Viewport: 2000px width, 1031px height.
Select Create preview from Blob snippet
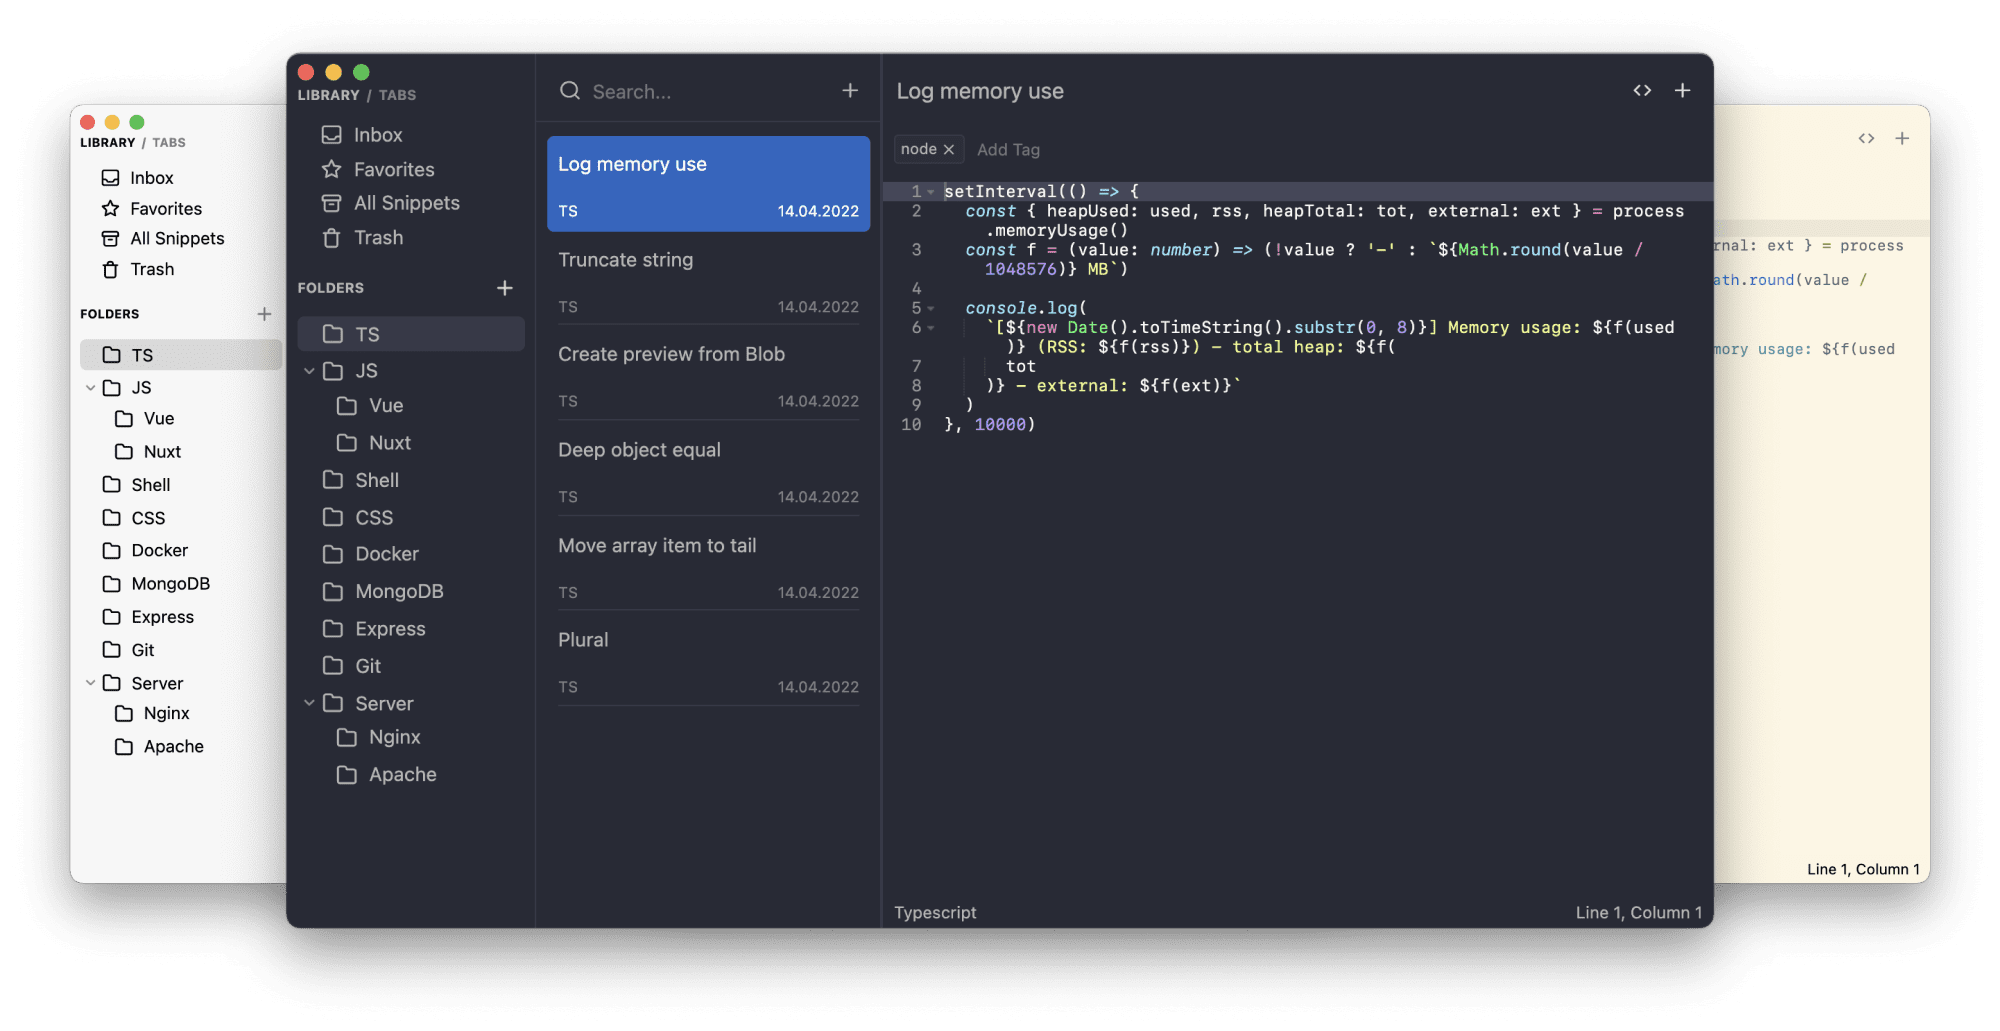(x=708, y=376)
